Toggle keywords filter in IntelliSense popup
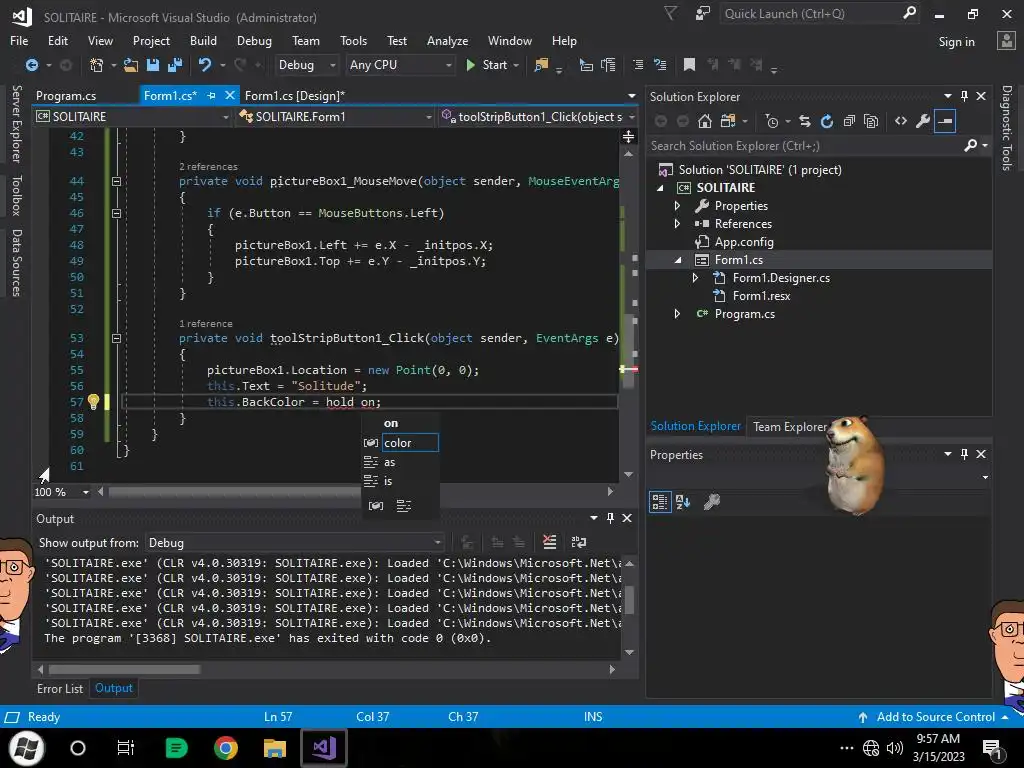The width and height of the screenshot is (1024, 768). 404,505
